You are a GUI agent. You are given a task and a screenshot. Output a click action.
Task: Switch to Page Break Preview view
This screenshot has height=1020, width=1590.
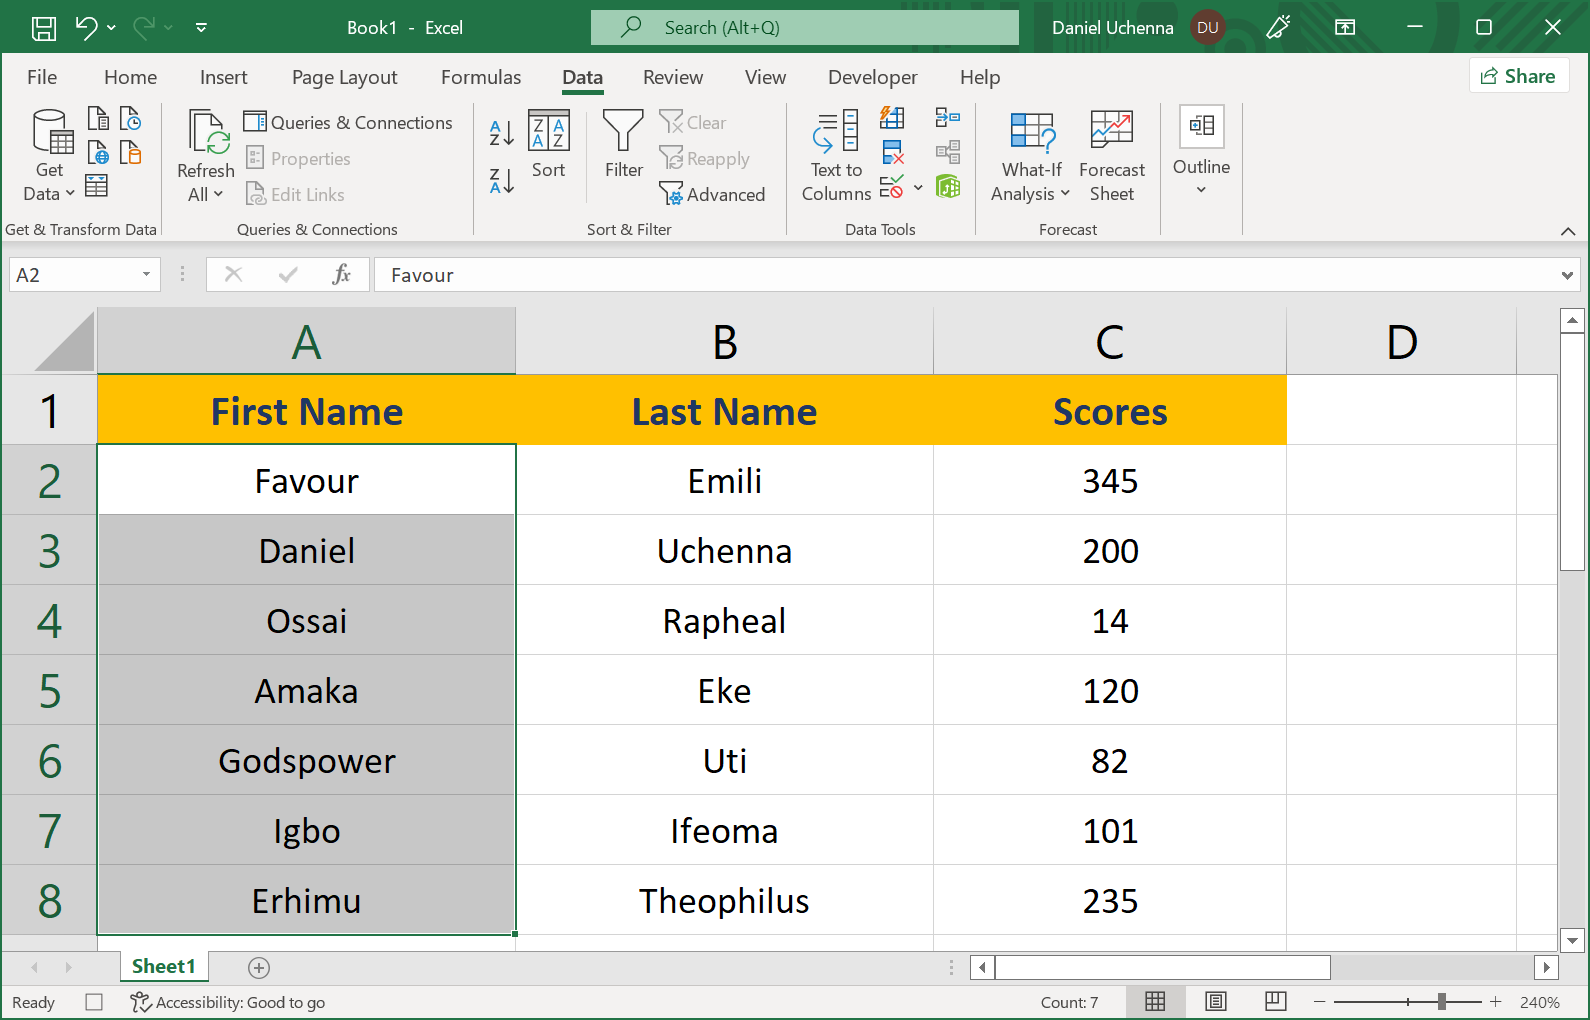pyautogui.click(x=1275, y=1002)
